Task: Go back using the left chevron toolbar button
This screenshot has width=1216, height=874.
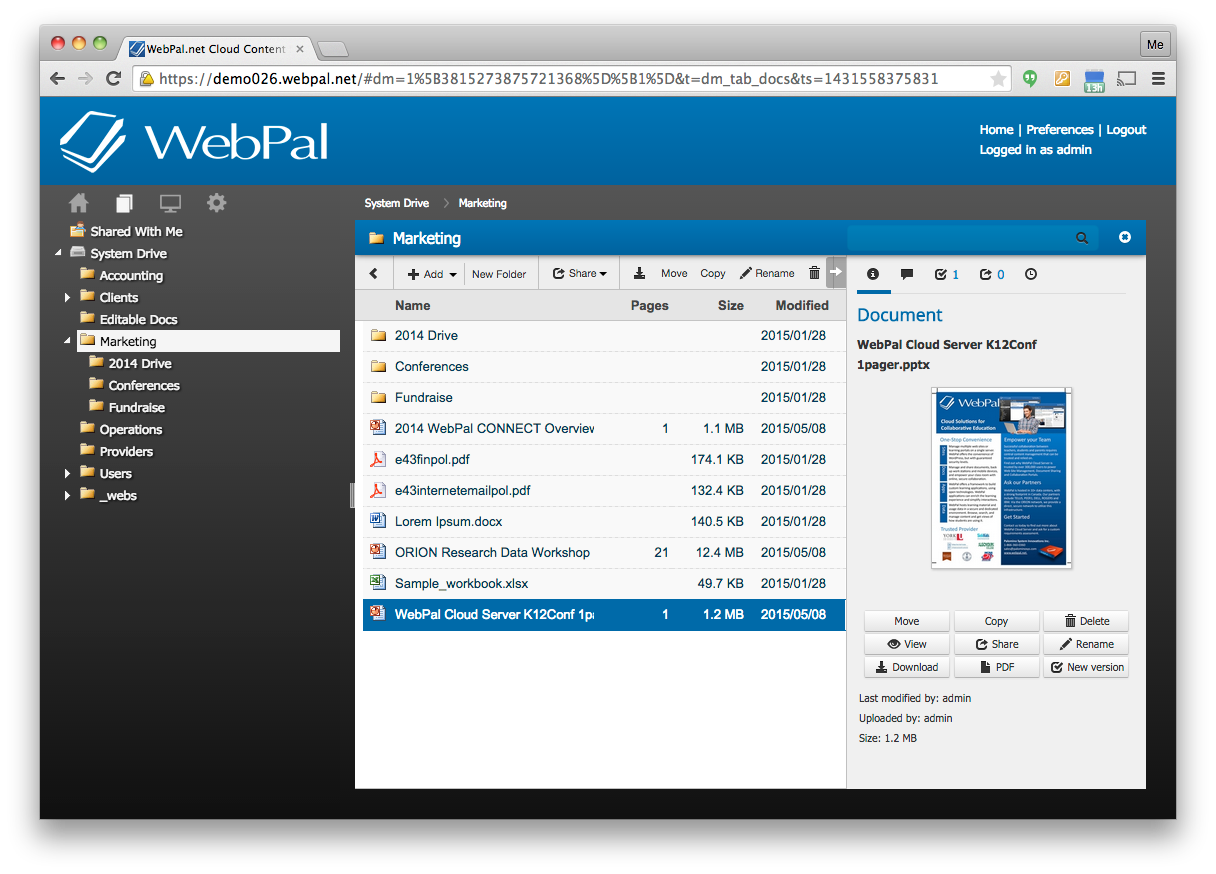Action: coord(374,273)
